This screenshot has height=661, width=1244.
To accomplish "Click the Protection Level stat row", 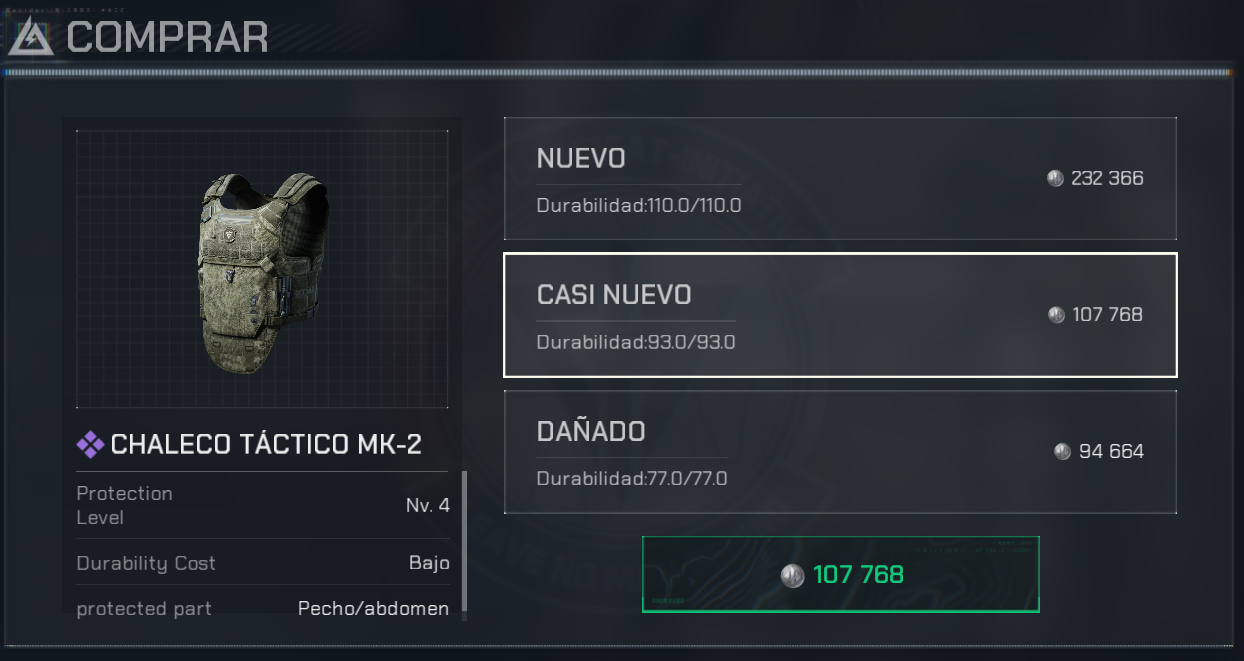I will (263, 506).
